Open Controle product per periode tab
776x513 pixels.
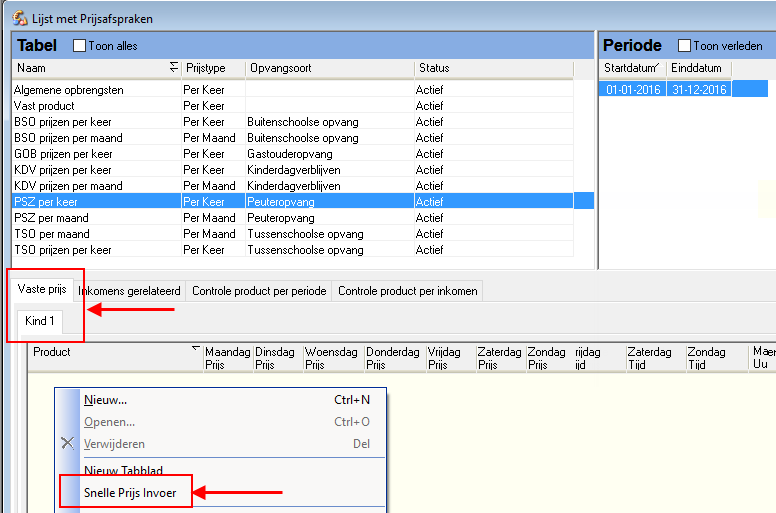[x=259, y=291]
